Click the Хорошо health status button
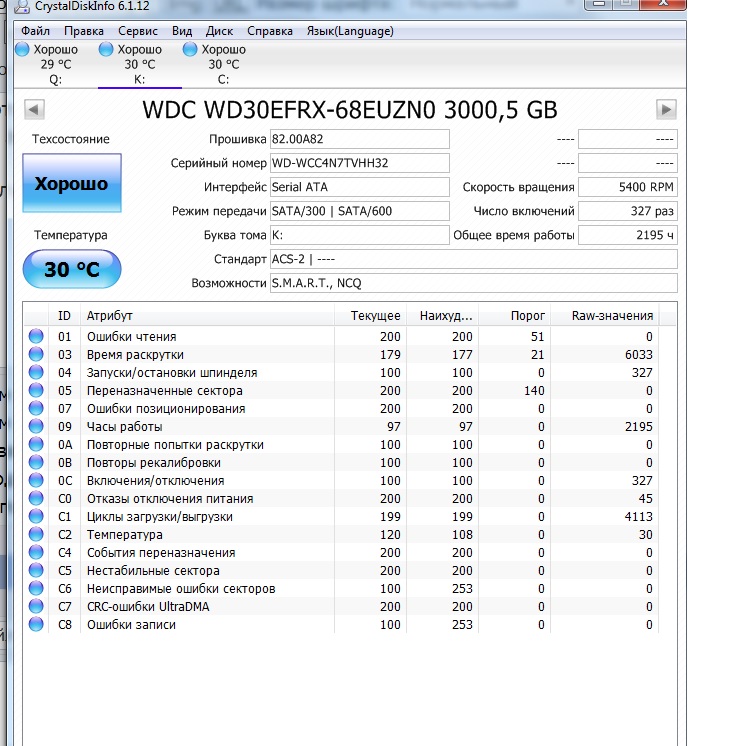 pos(72,183)
